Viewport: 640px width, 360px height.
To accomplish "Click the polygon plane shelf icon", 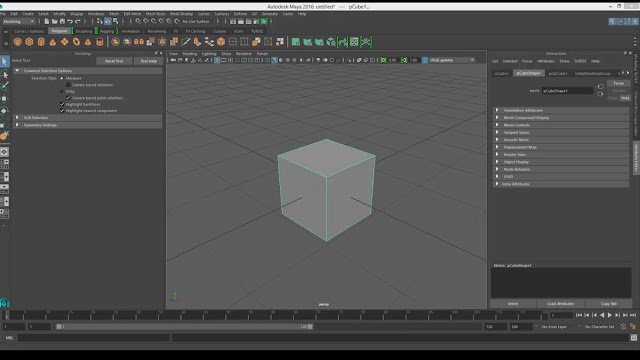I will (64, 42).
